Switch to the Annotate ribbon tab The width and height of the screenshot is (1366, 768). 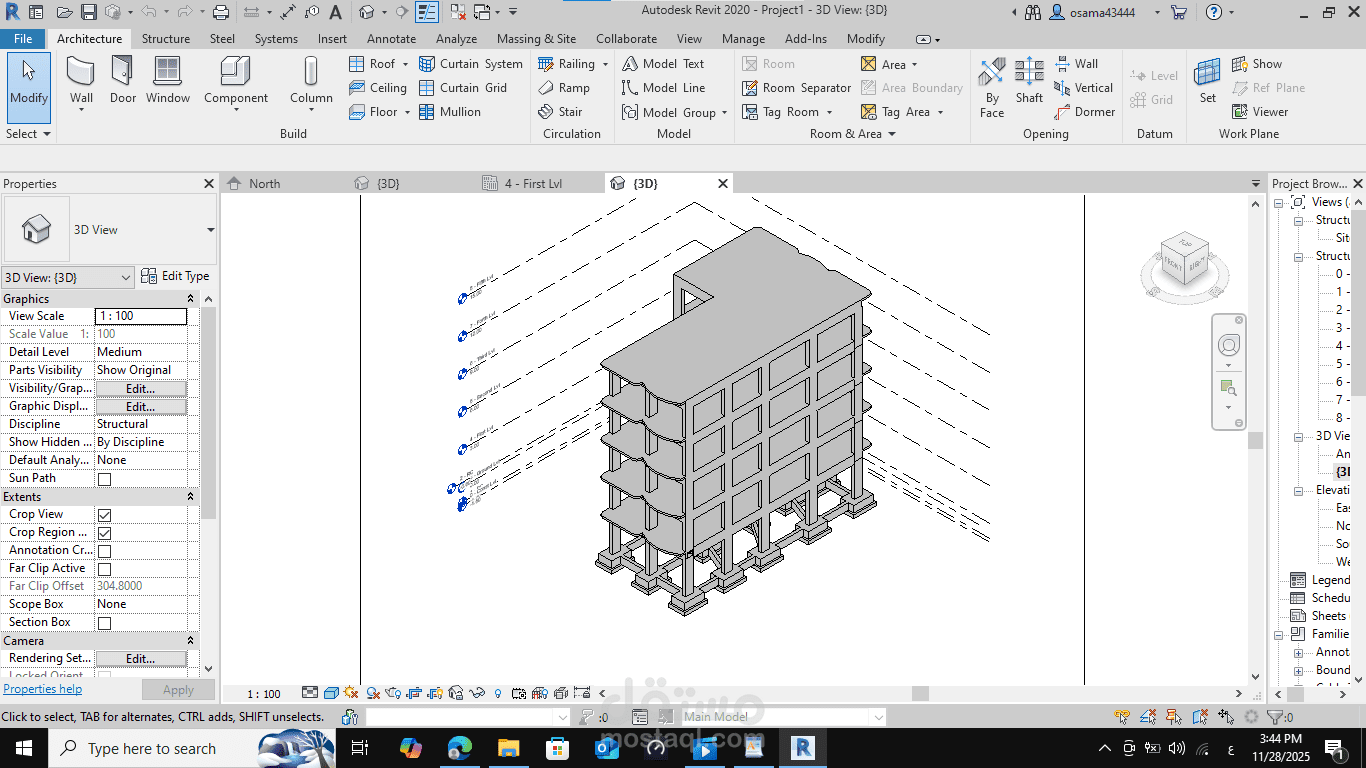coord(391,39)
